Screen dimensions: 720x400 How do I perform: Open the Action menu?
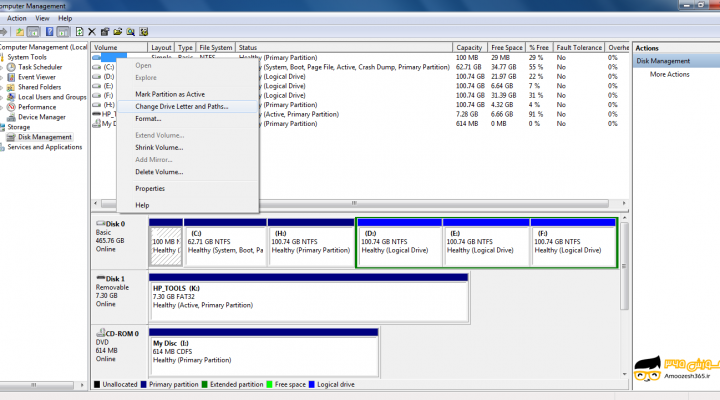[17, 18]
